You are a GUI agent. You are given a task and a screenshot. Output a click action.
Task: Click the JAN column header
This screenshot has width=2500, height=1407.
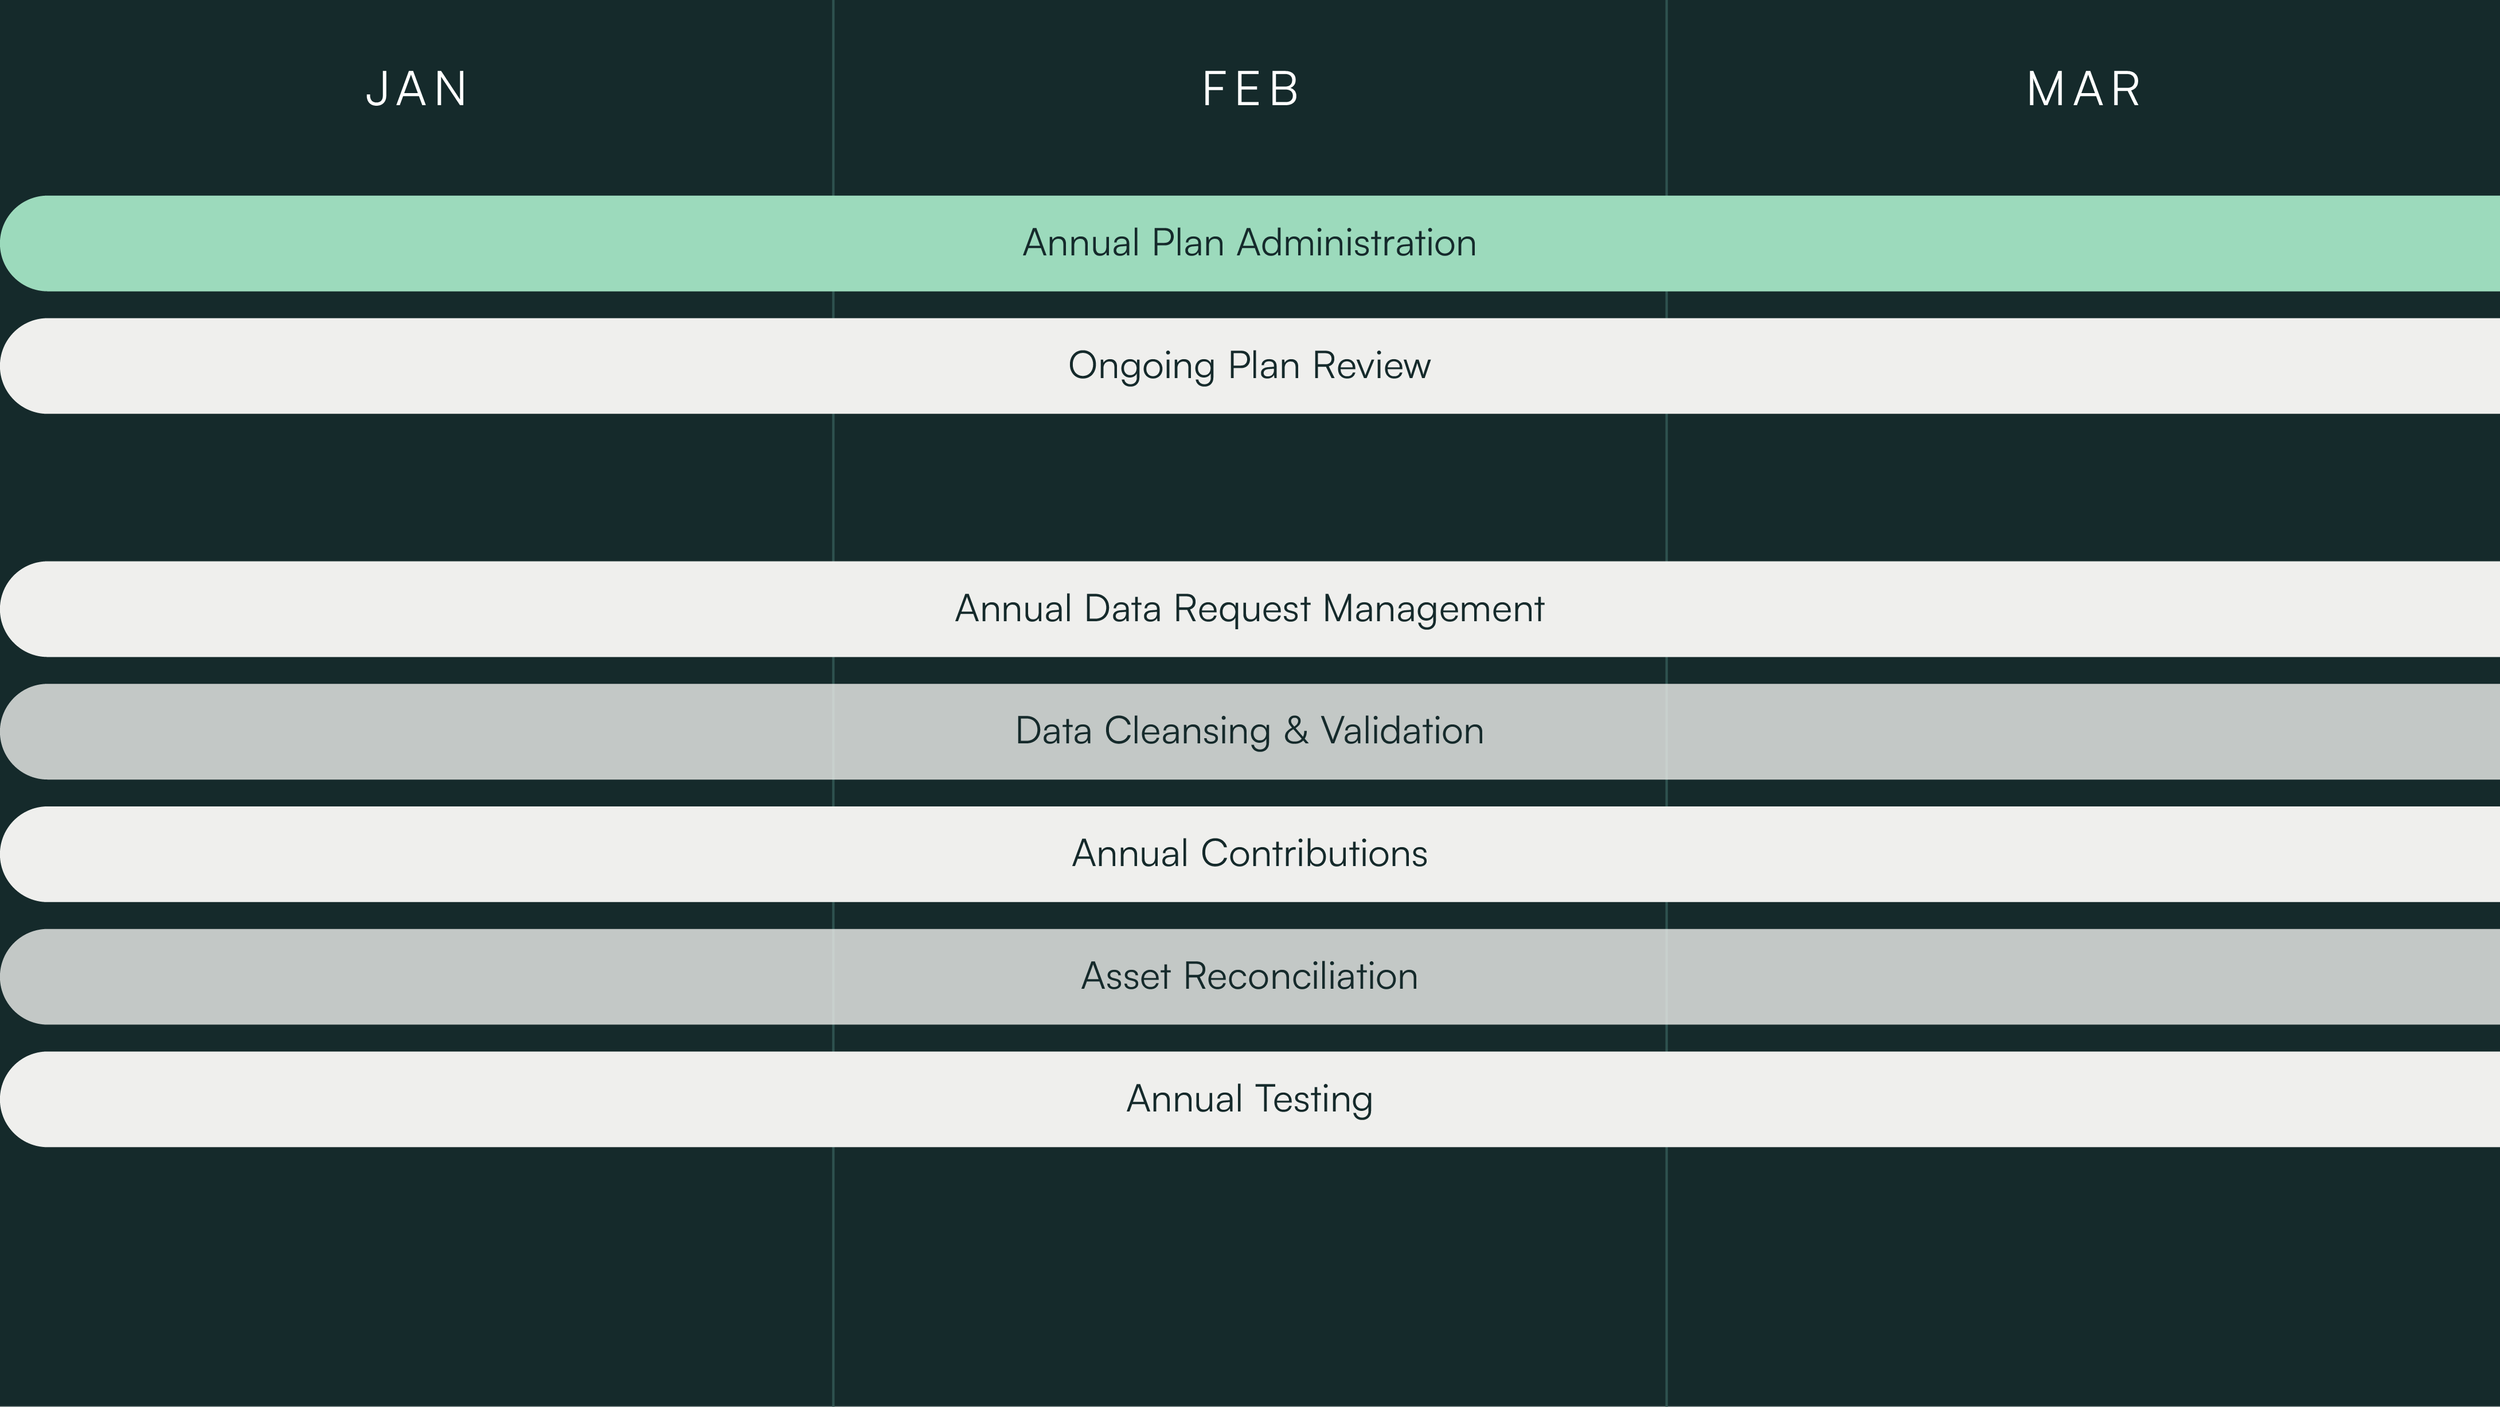point(417,90)
